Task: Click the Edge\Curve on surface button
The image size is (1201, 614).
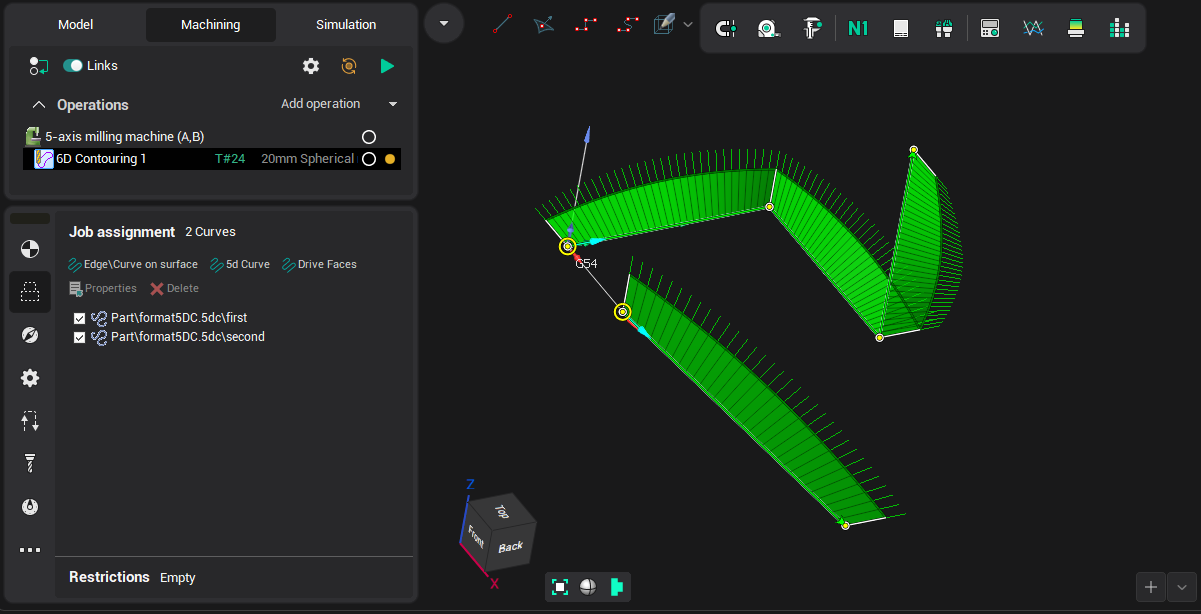Action: tap(133, 264)
